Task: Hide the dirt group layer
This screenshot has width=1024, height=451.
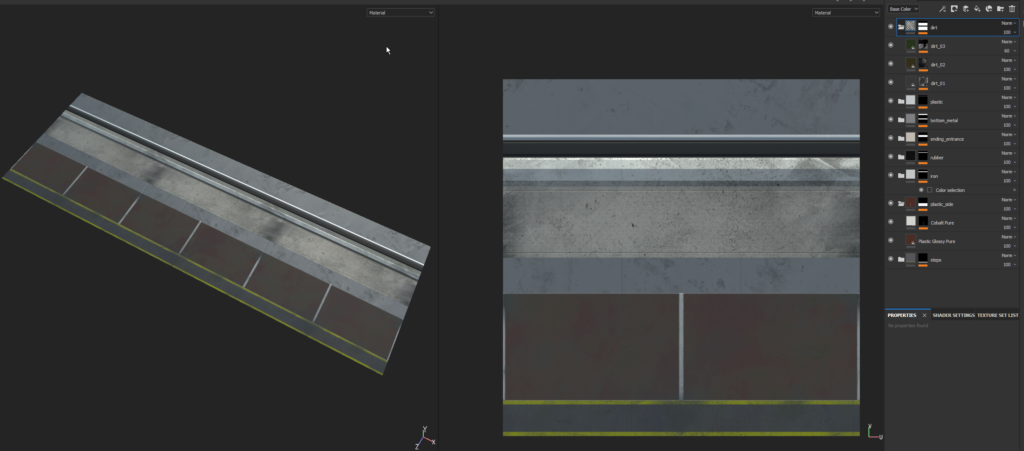Action: (890, 27)
